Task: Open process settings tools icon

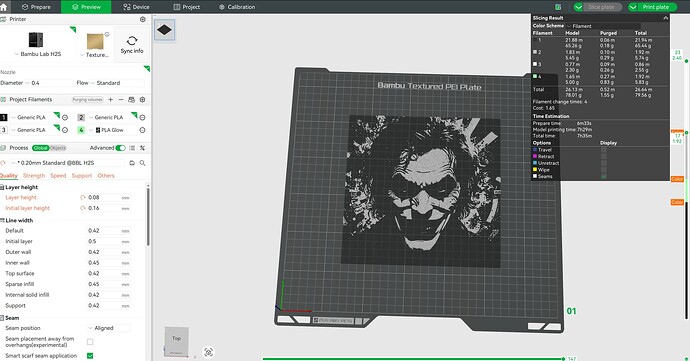Action: [x=143, y=148]
